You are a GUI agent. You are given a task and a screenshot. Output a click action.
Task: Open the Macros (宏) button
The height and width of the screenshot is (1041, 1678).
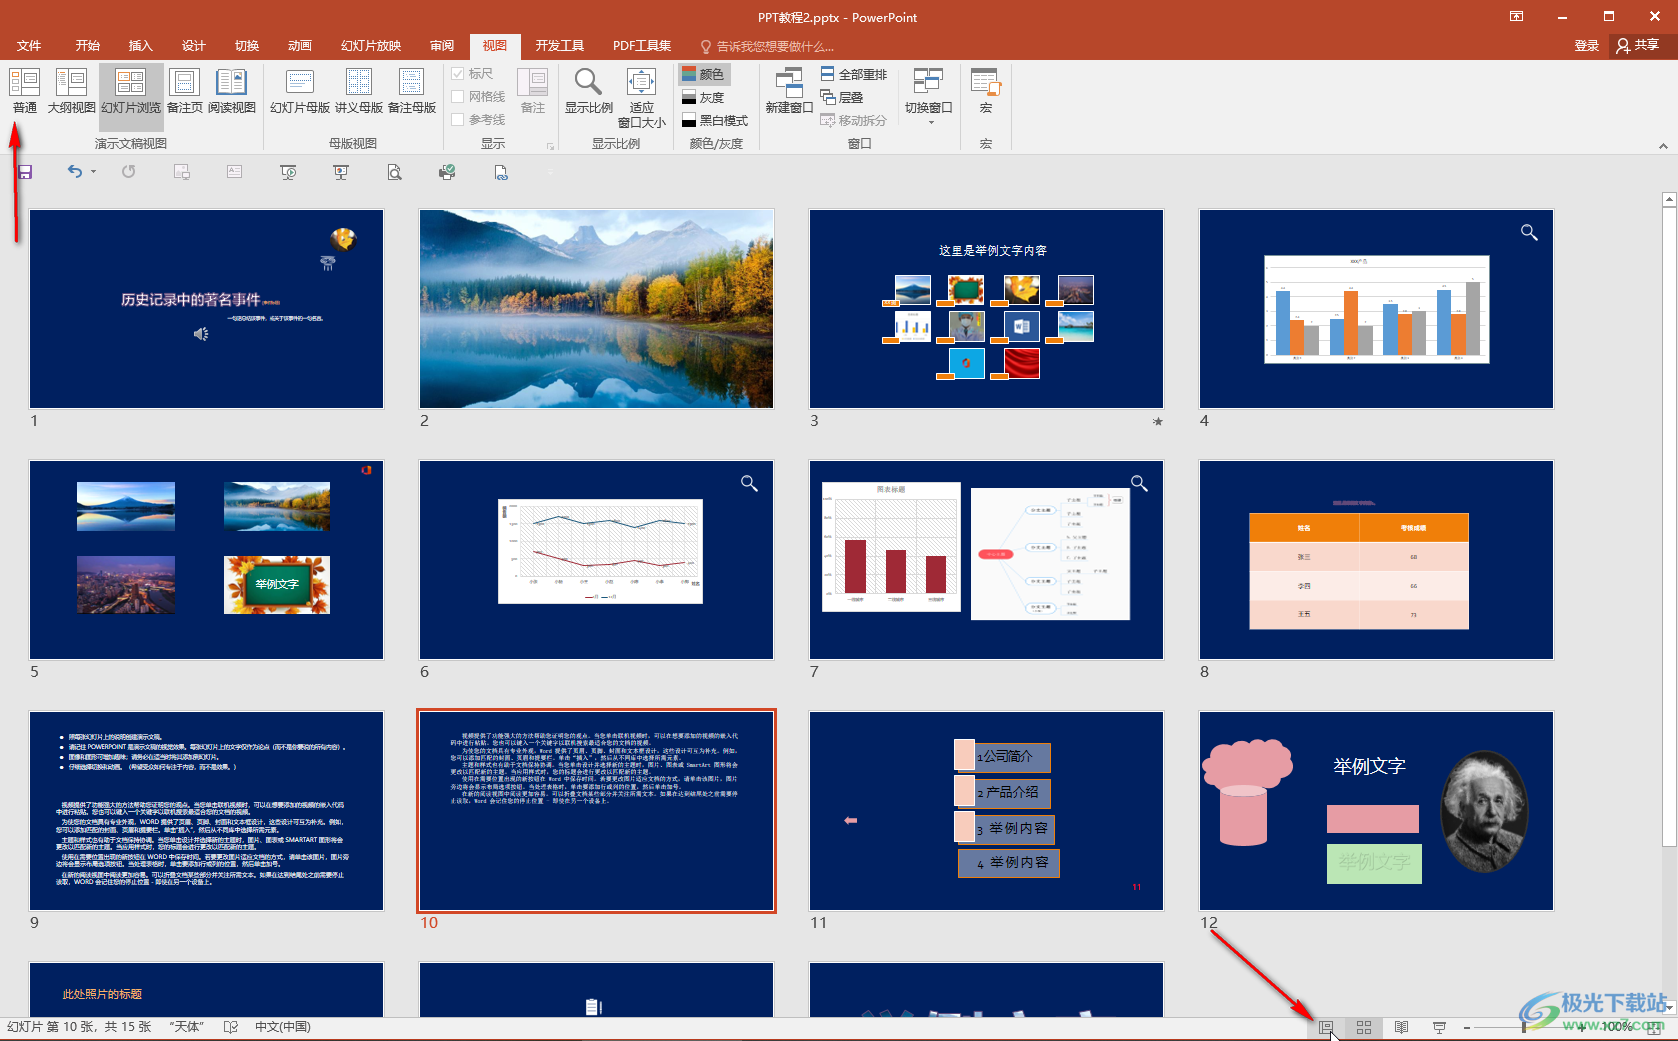pyautogui.click(x=985, y=91)
